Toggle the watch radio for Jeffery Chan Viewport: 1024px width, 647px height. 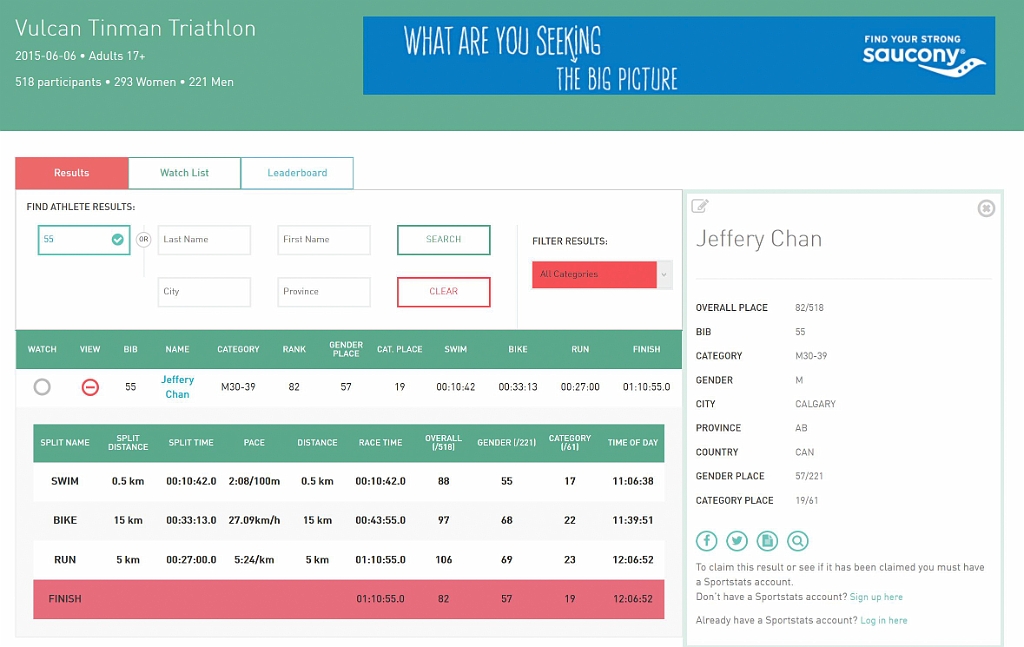pos(42,387)
